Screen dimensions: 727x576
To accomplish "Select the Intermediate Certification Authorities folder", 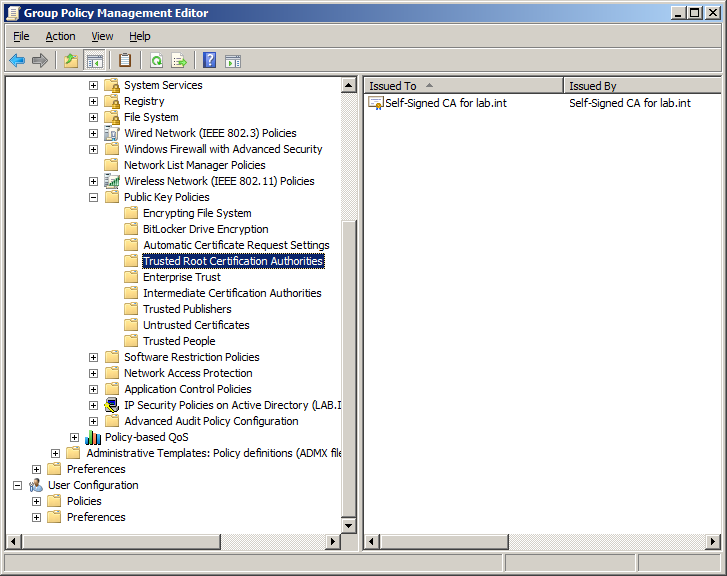I will pyautogui.click(x=232, y=293).
